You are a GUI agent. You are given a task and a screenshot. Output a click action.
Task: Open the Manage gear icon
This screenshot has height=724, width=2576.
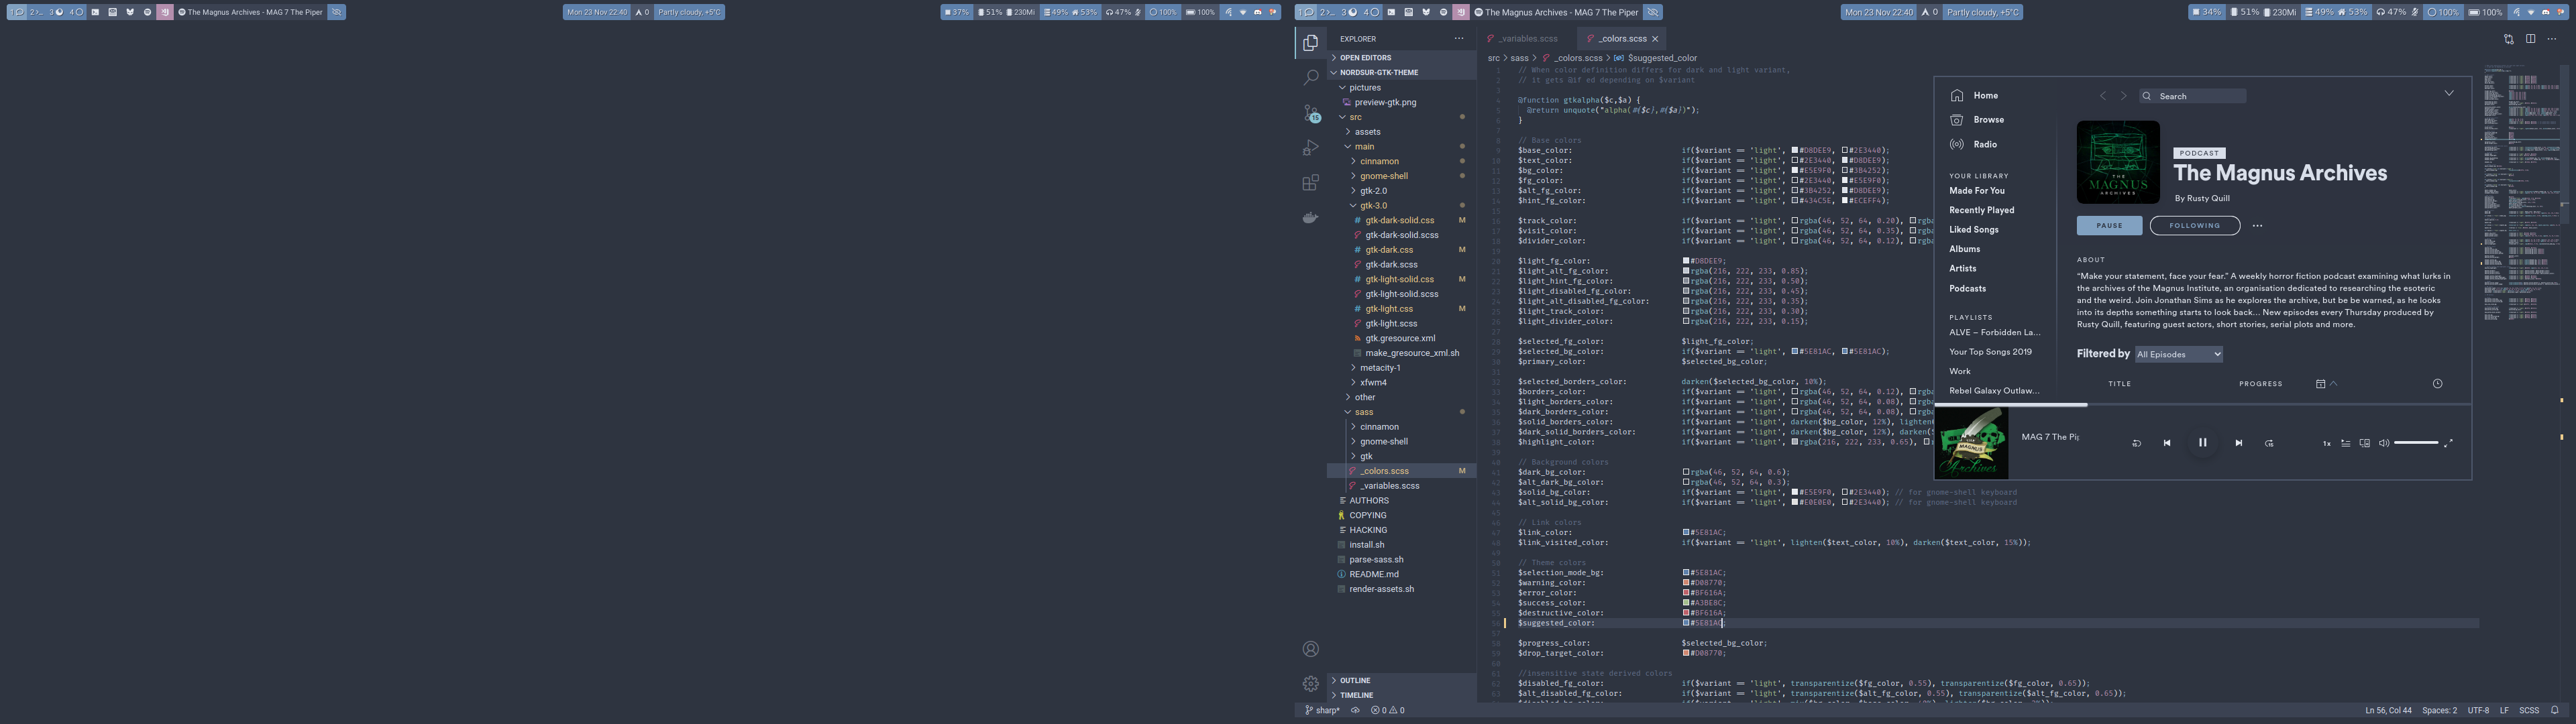1310,684
